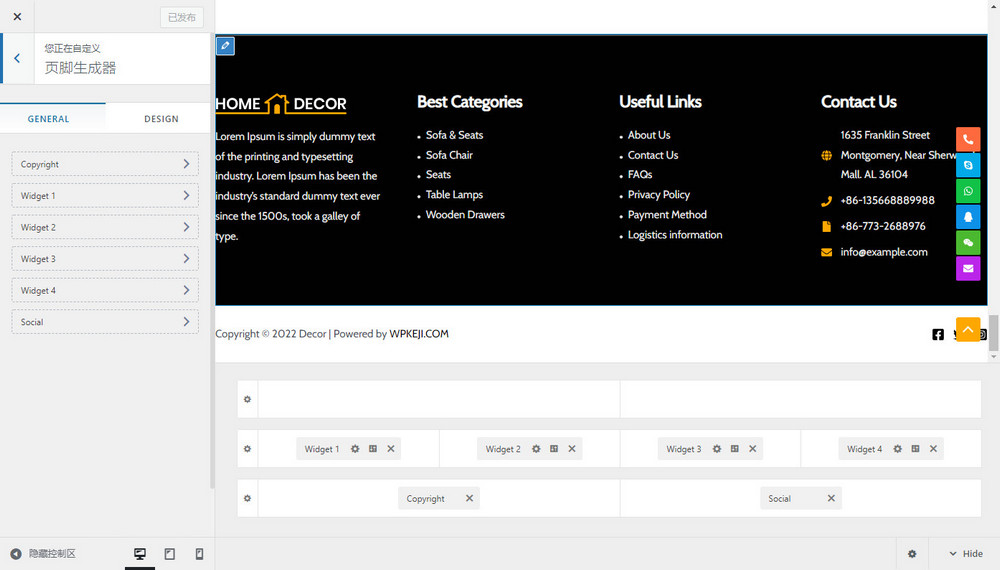Expand the Widget 2 section in sidebar
Viewport: 1000px width, 570px height.
[105, 227]
